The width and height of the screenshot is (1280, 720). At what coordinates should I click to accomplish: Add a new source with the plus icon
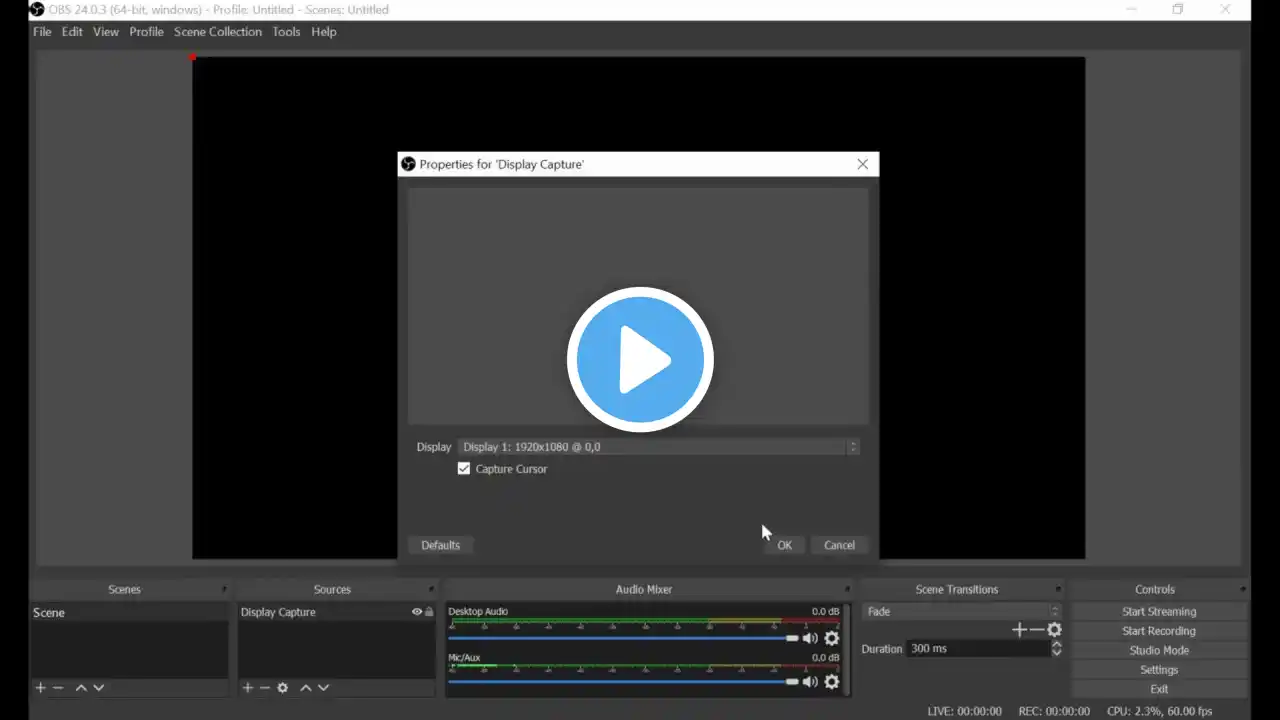[x=248, y=688]
